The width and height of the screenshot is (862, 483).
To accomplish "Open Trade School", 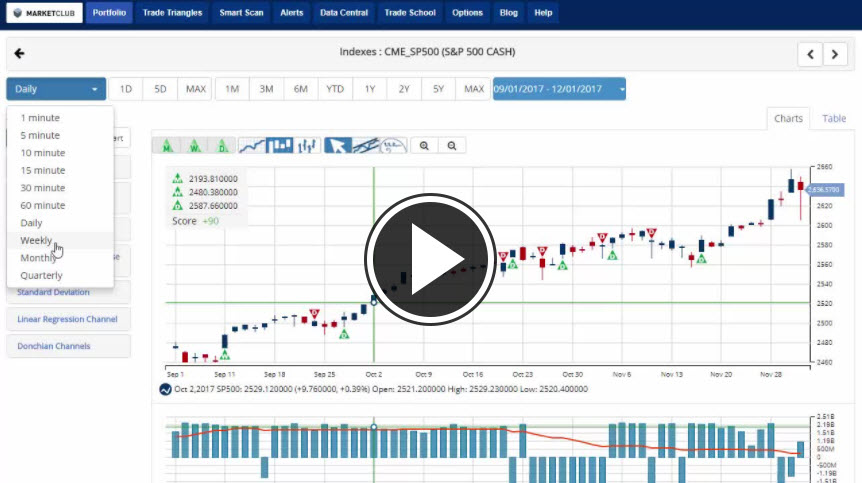I will (410, 13).
